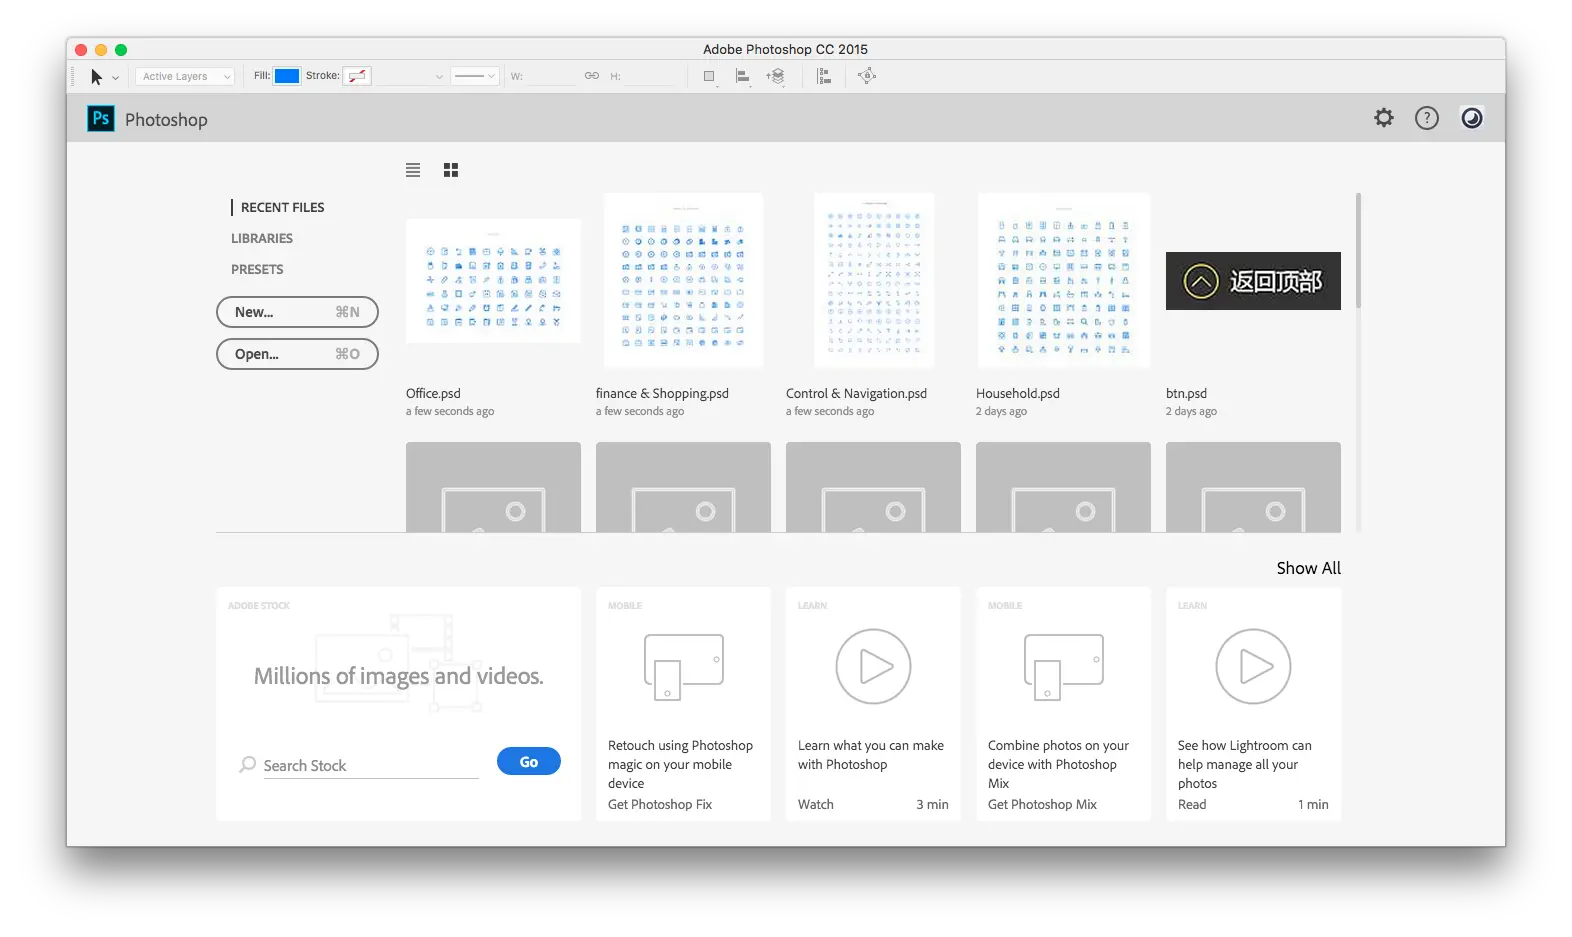Open the stroke width dropdown
Viewport: 1572px width, 937px height.
coord(411,76)
